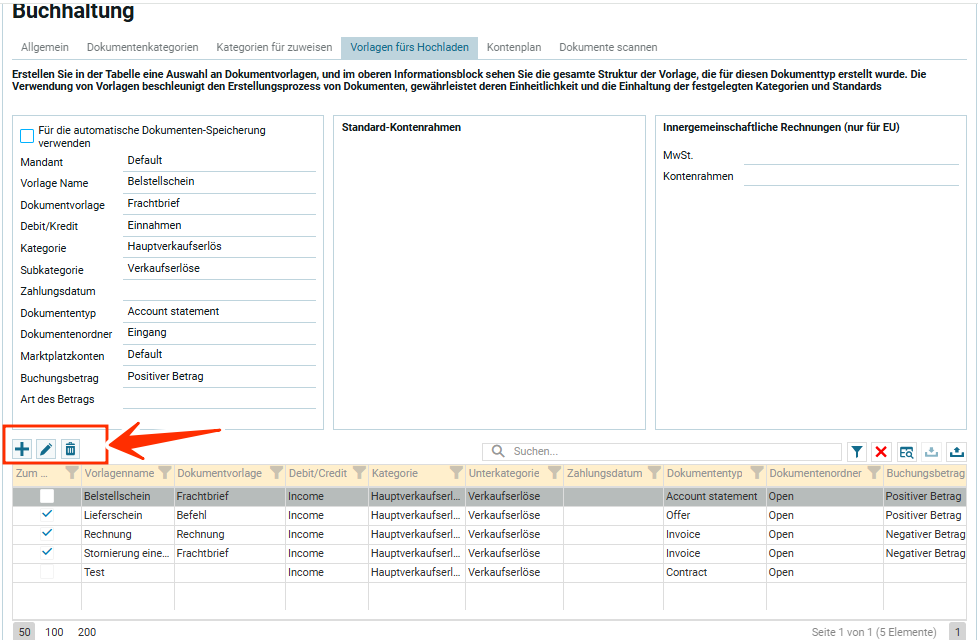Image resolution: width=978 pixels, height=640 pixels.
Task: Set page size to 100
Action: coord(55,632)
